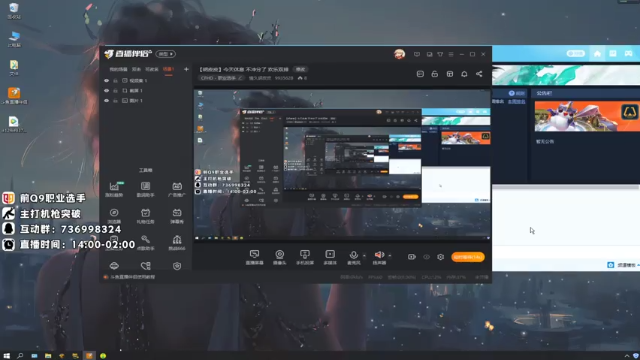The height and width of the screenshot is (360, 640).
Task: Open the usage tutorial link at the bottom left
Action: click(x=133, y=277)
